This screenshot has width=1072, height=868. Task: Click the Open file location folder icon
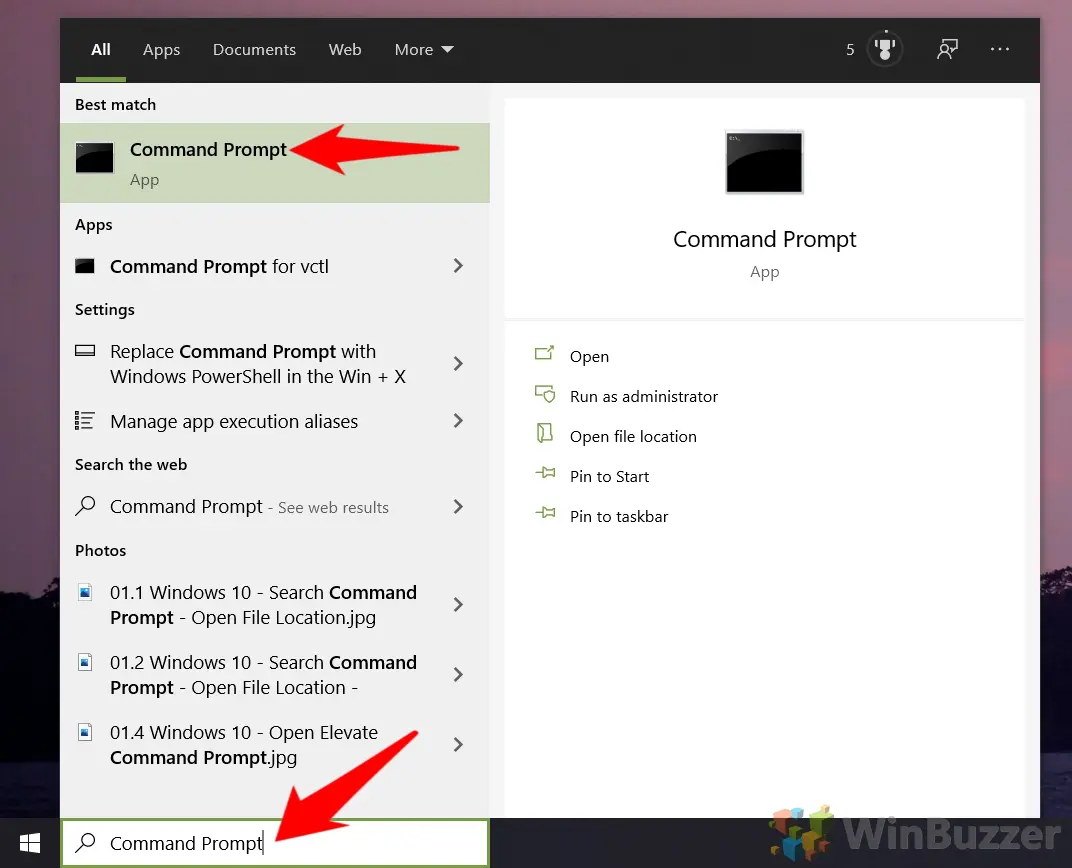[x=544, y=433]
